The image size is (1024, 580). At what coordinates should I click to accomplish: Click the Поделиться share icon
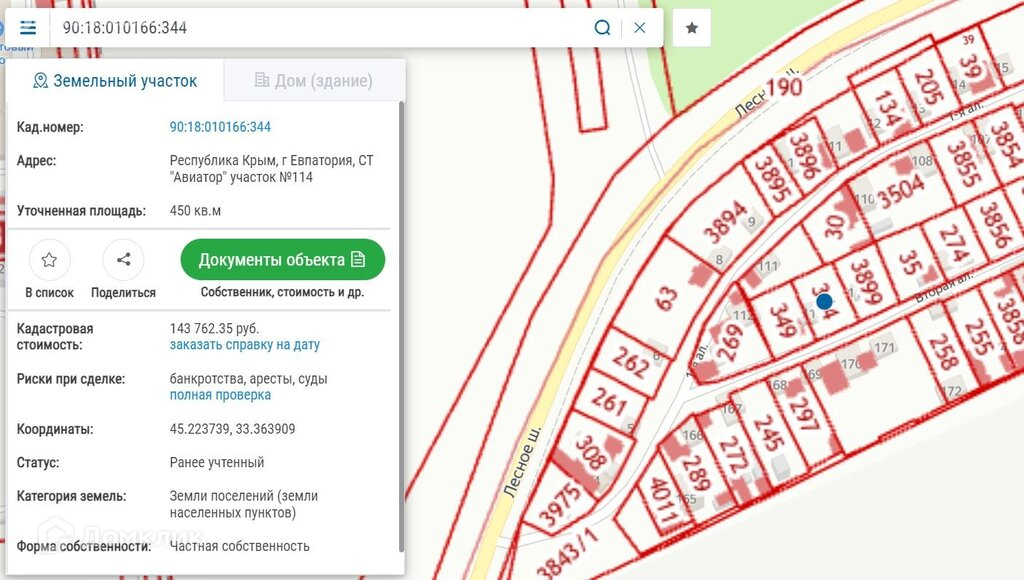pyautogui.click(x=123, y=261)
